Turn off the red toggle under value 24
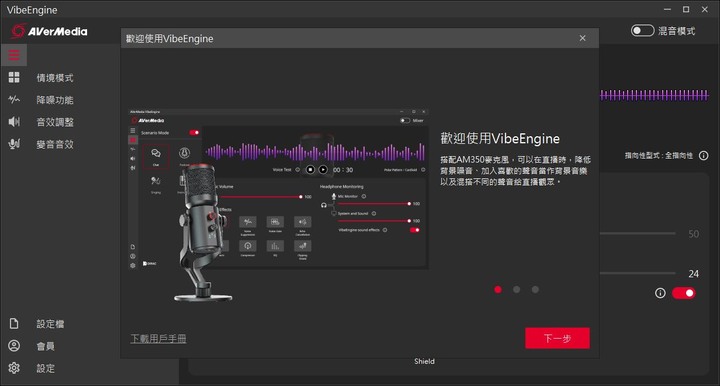The height and width of the screenshot is (386, 720). pos(684,293)
